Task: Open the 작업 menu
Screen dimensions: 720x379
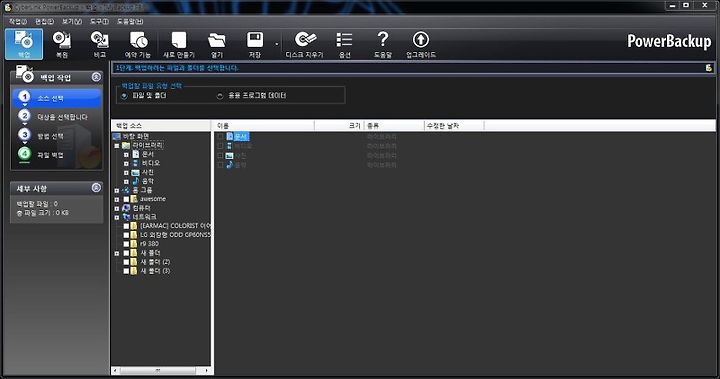Action: point(18,22)
